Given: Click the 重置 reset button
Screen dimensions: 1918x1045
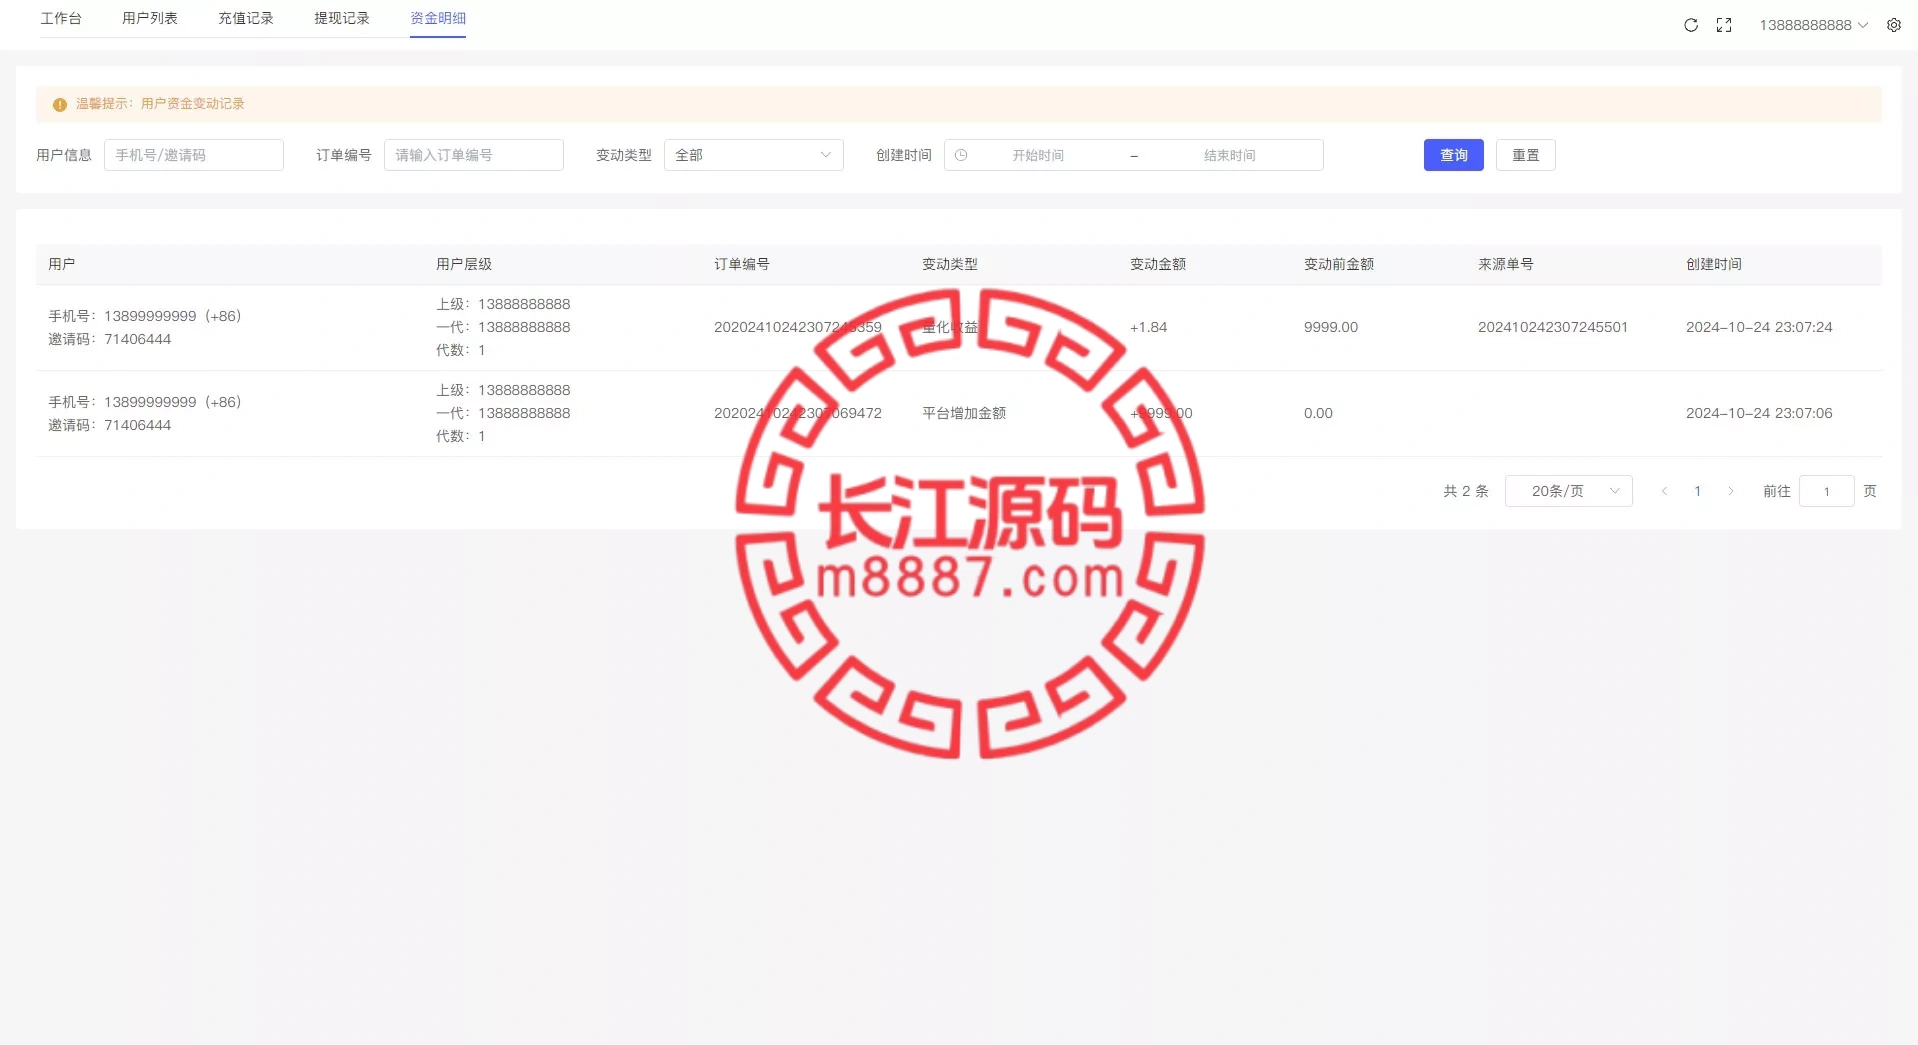Looking at the screenshot, I should click(x=1526, y=155).
